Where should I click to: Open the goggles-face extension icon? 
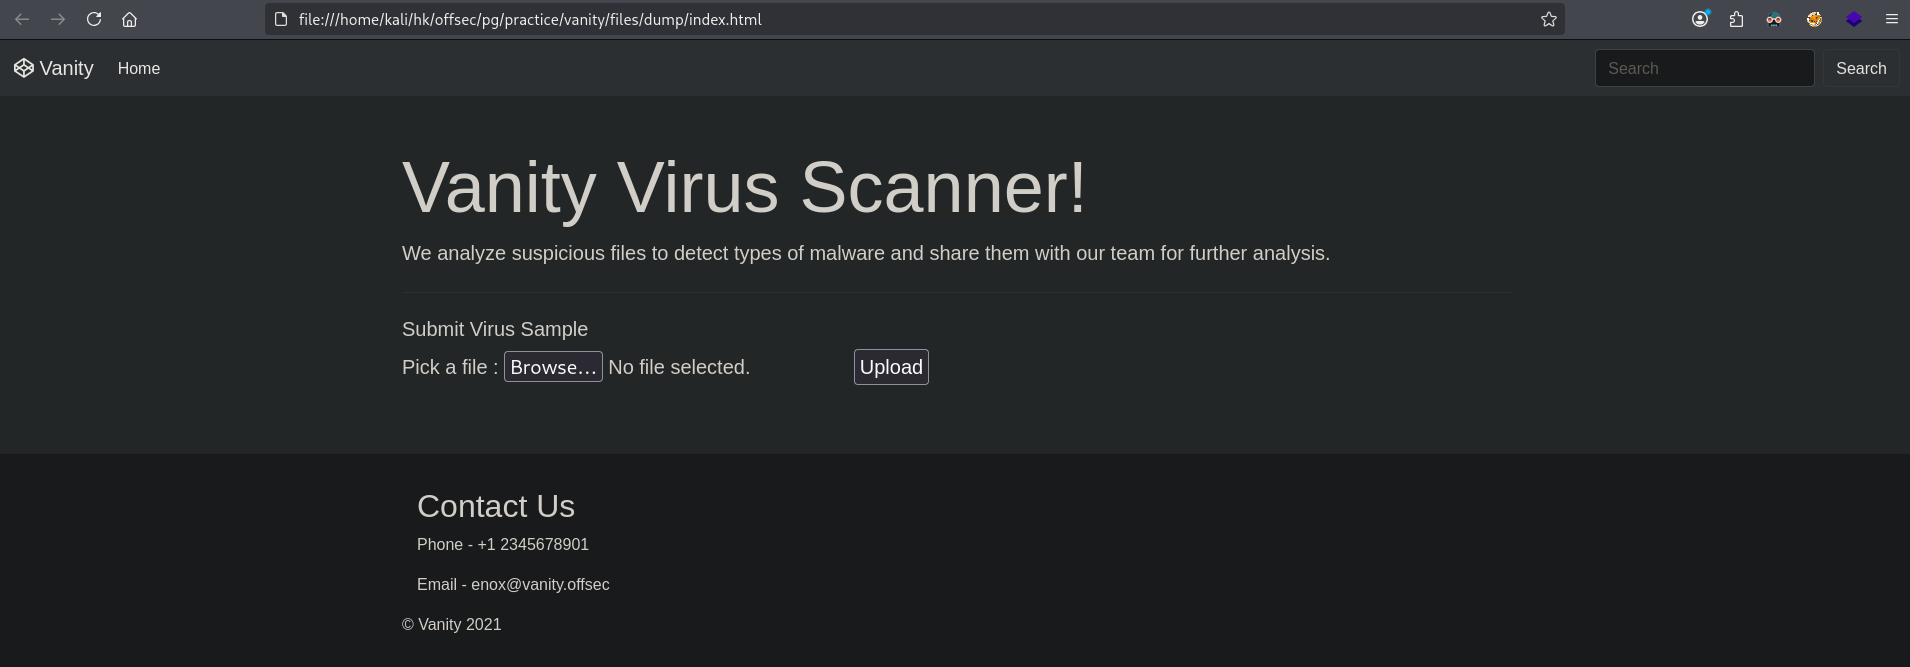point(1774,19)
